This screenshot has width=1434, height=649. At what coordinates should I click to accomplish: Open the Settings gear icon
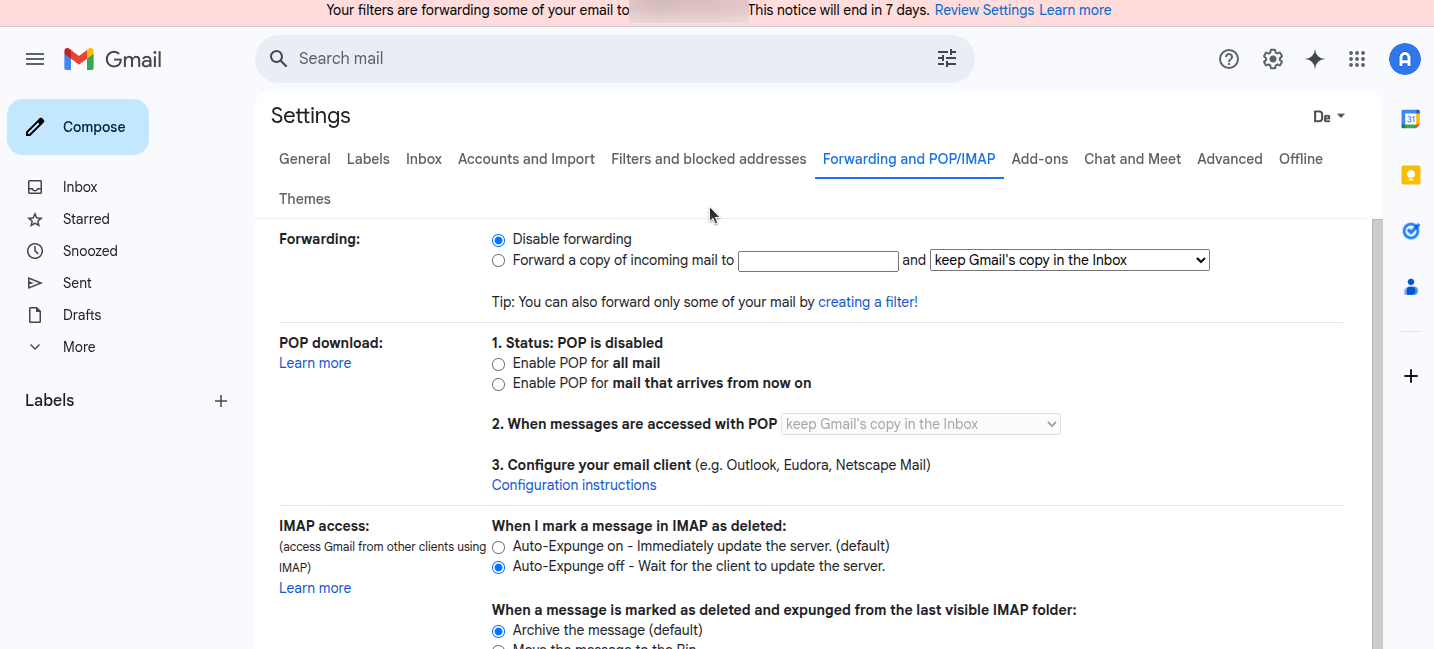click(x=1273, y=59)
